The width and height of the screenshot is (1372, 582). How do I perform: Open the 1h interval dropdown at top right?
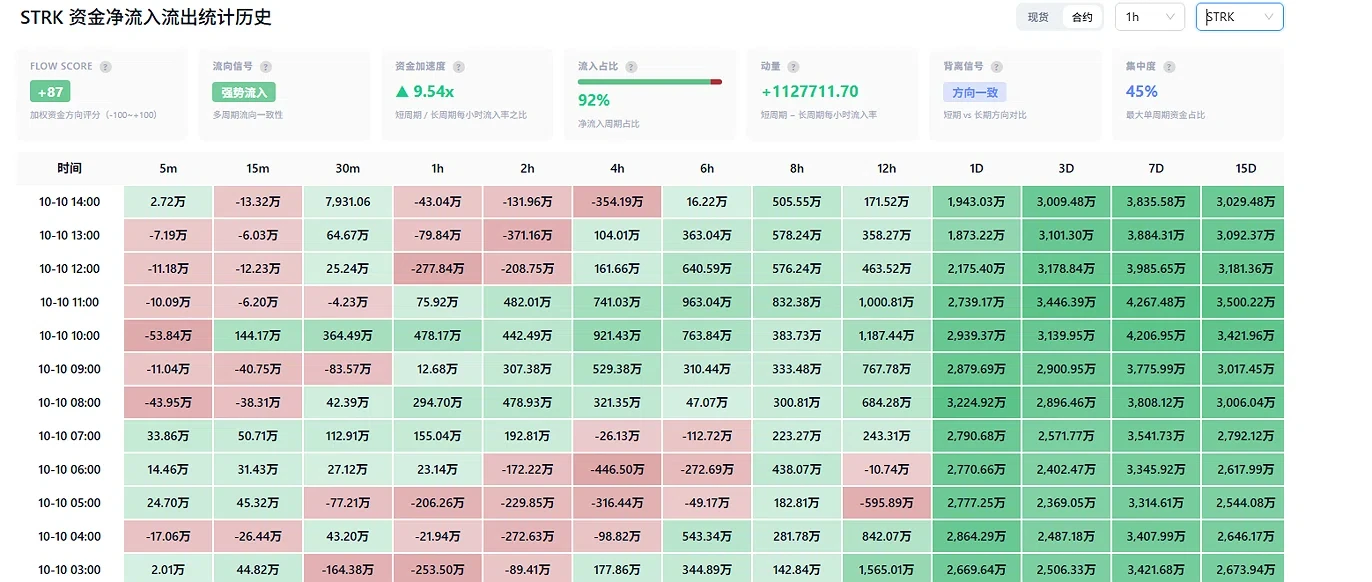coord(1150,17)
